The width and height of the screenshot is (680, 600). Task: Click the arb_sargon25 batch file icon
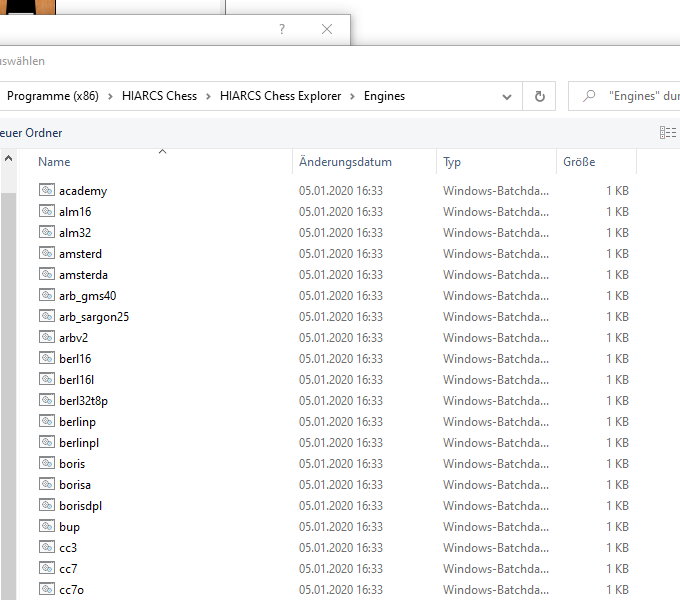pyautogui.click(x=47, y=316)
